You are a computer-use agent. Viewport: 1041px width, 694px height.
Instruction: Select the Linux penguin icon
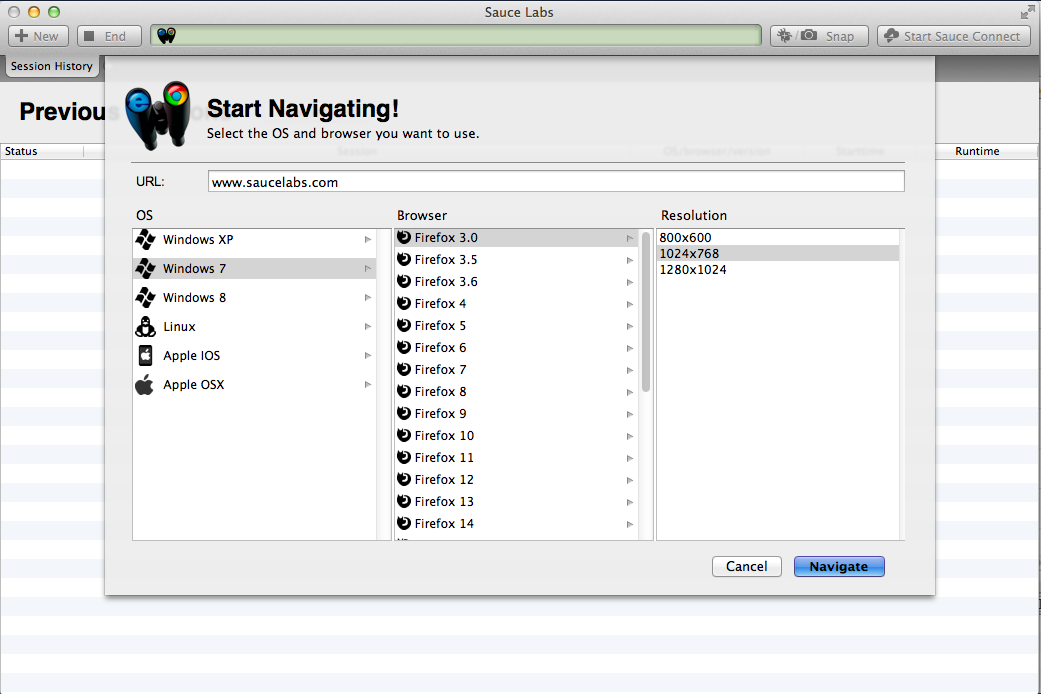[145, 327]
